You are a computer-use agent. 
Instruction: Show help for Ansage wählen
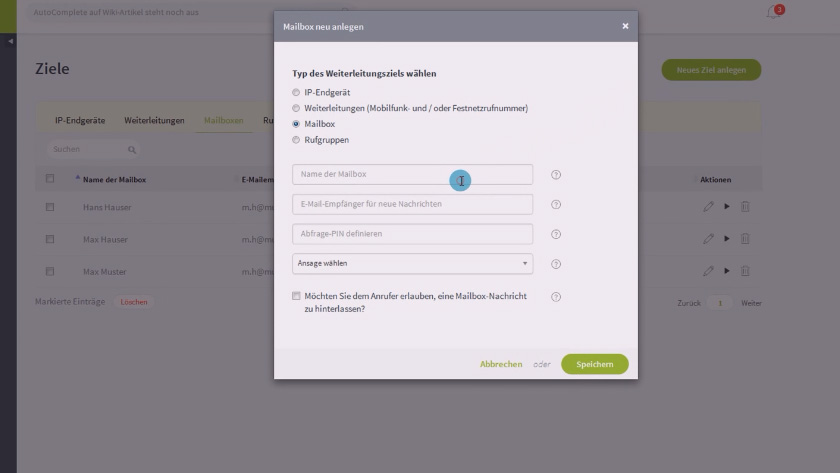[556, 264]
